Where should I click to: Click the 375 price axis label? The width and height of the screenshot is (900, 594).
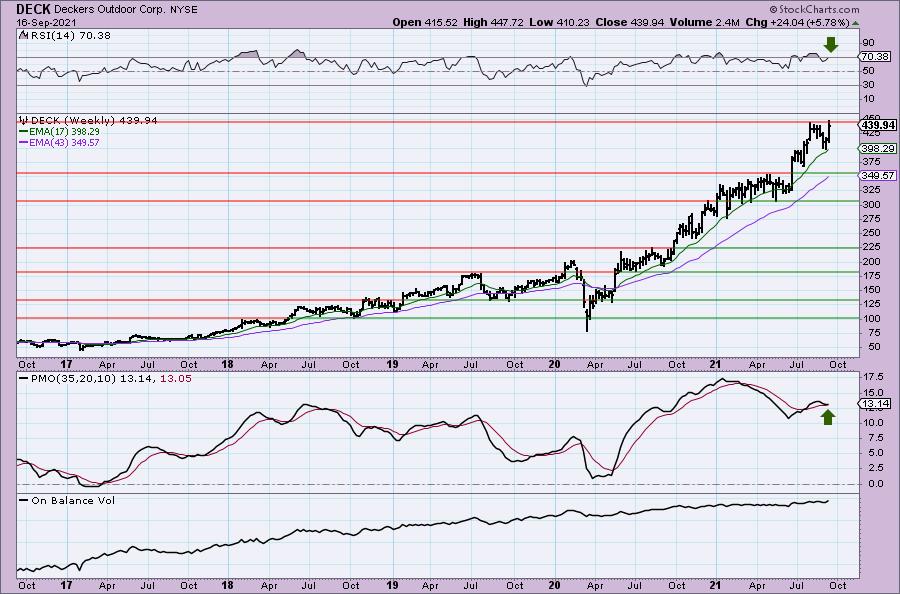[x=871, y=161]
